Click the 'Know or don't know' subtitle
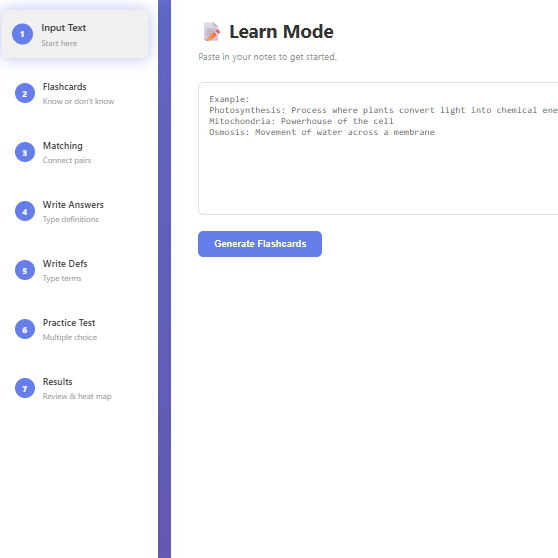The width and height of the screenshot is (558, 558). (78, 101)
